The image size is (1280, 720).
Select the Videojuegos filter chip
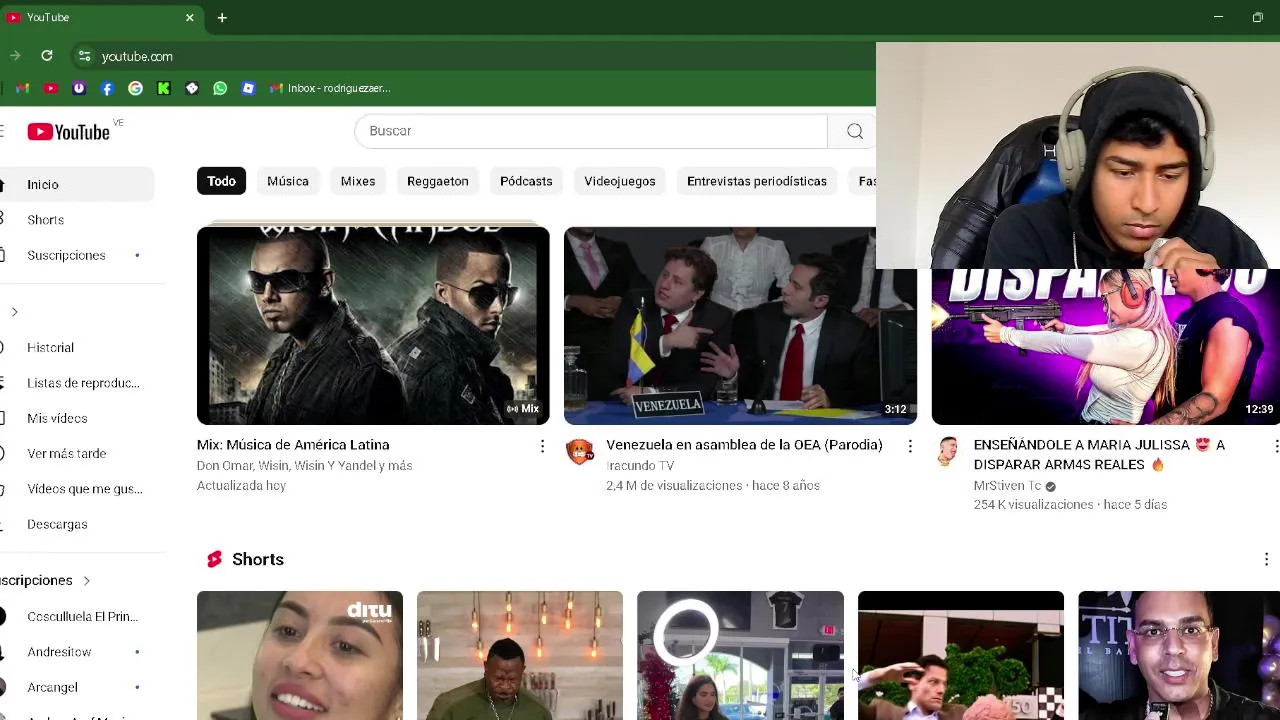[620, 181]
